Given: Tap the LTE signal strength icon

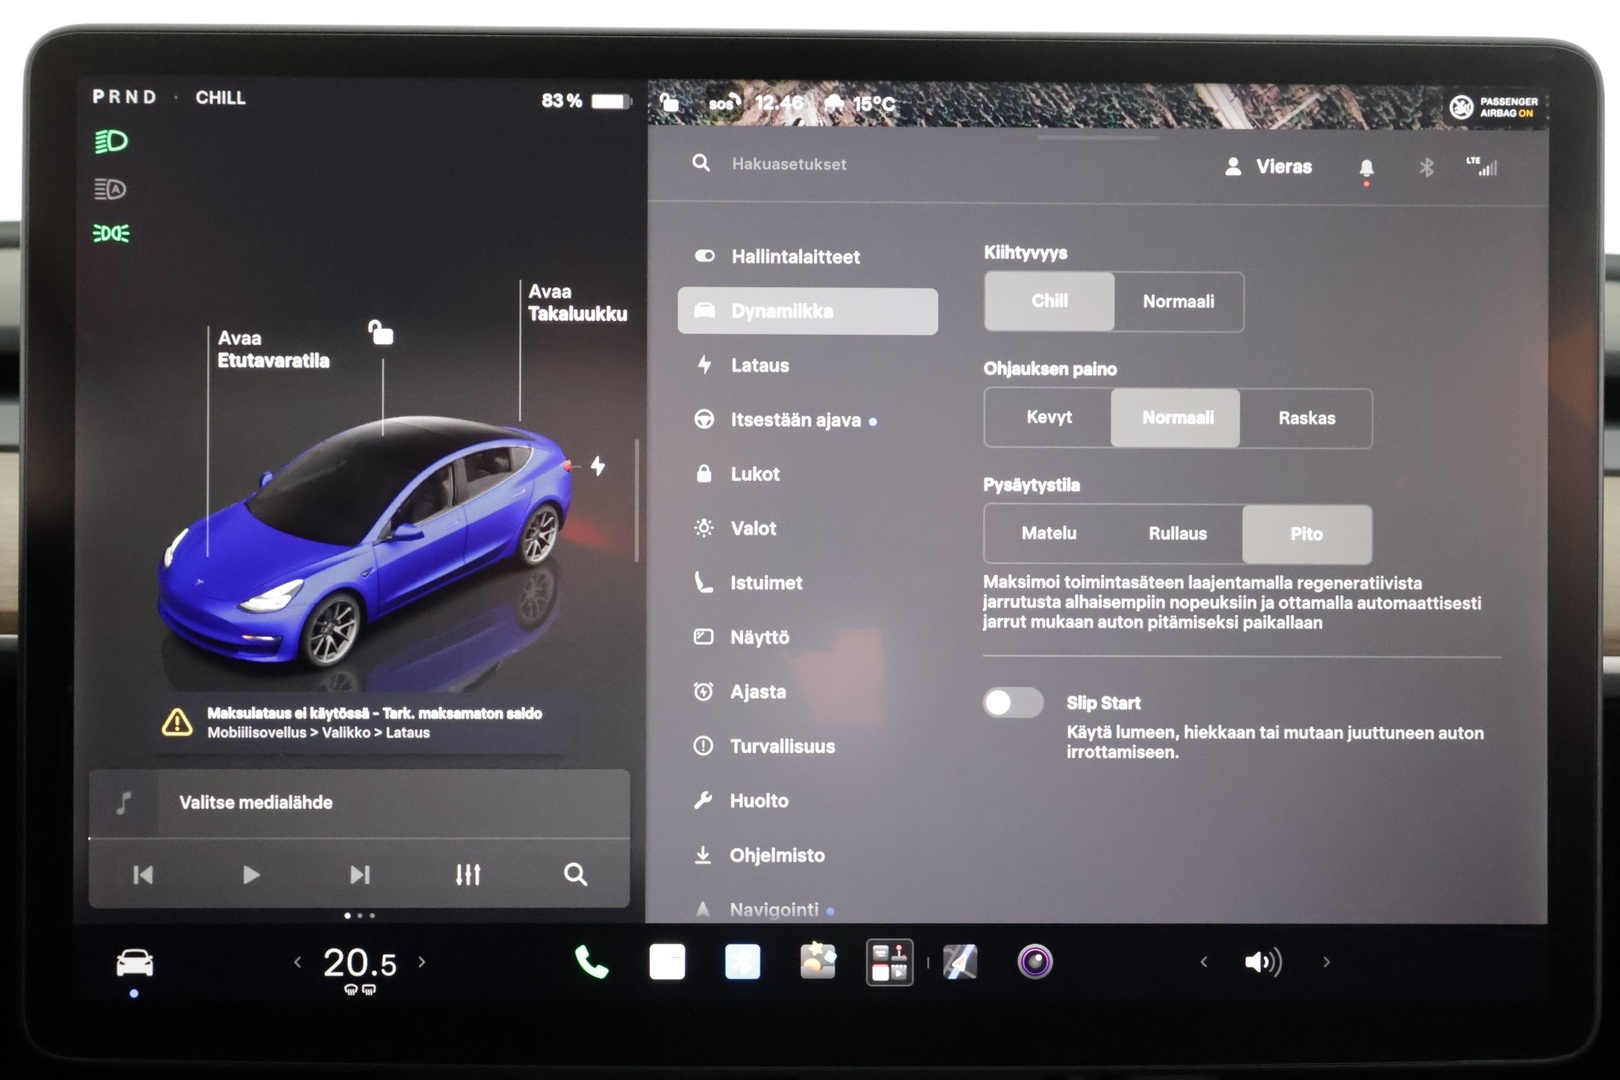Looking at the screenshot, I should point(1482,166).
